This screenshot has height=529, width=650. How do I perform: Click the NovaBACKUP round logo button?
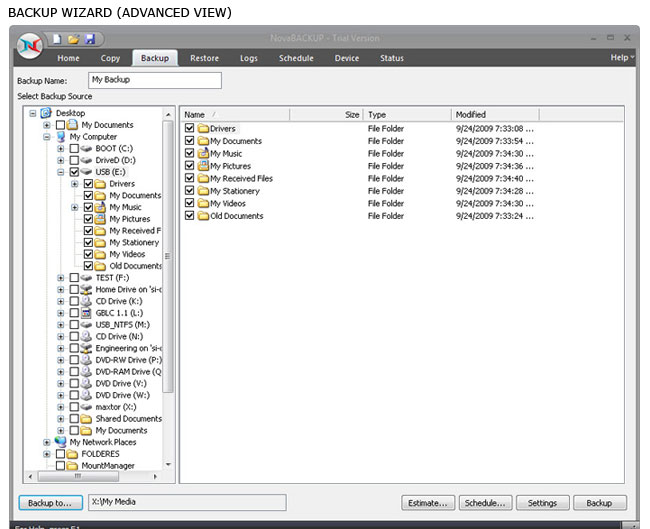point(30,45)
